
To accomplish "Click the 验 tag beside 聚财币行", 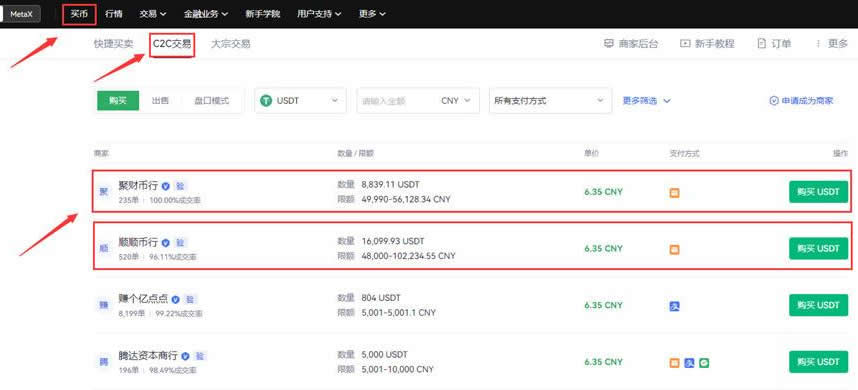I will pos(180,186).
